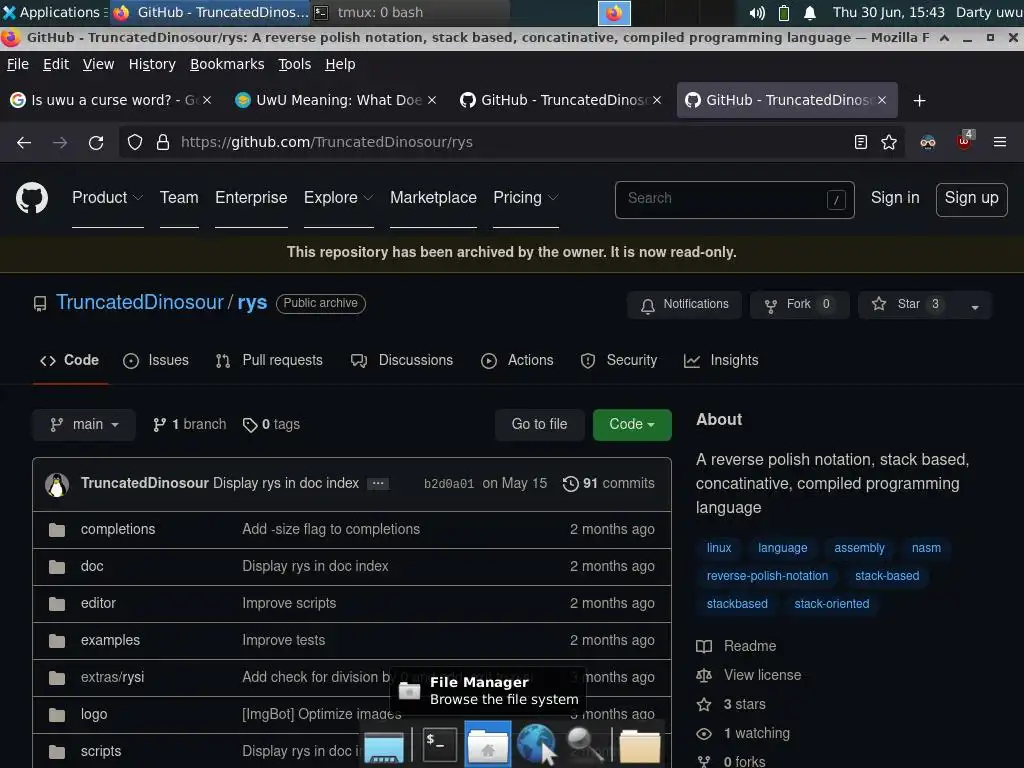The width and height of the screenshot is (1024, 768).
Task: Open the Tools menu
Action: coord(295,64)
